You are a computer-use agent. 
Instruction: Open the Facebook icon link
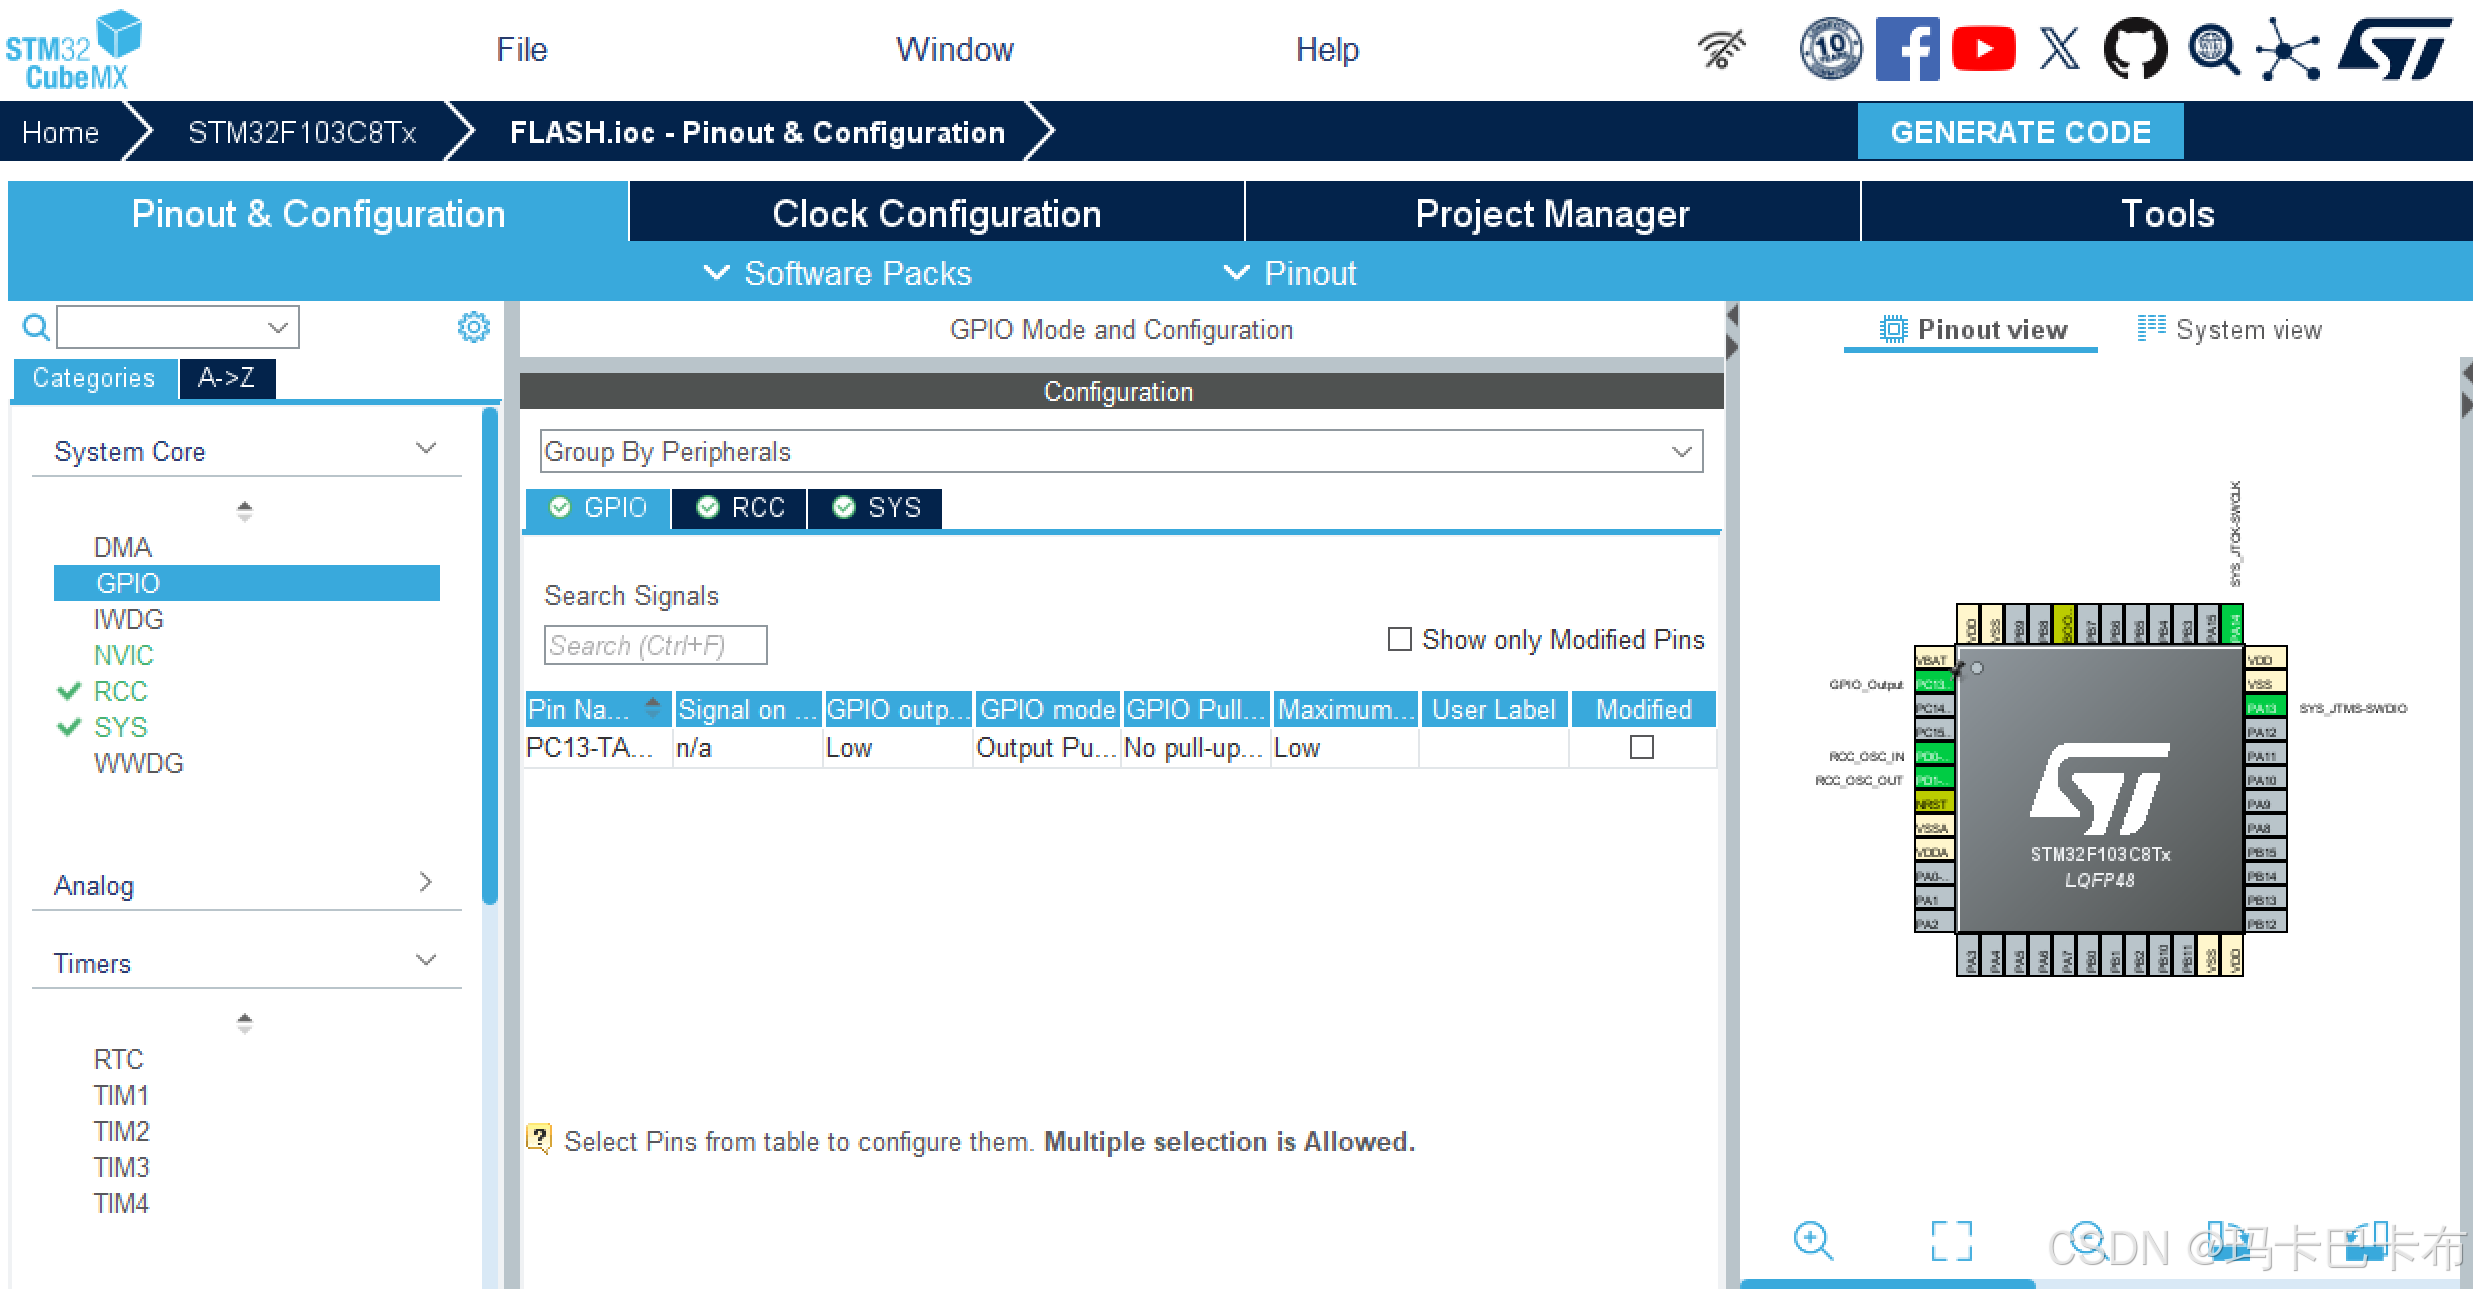click(x=1906, y=48)
